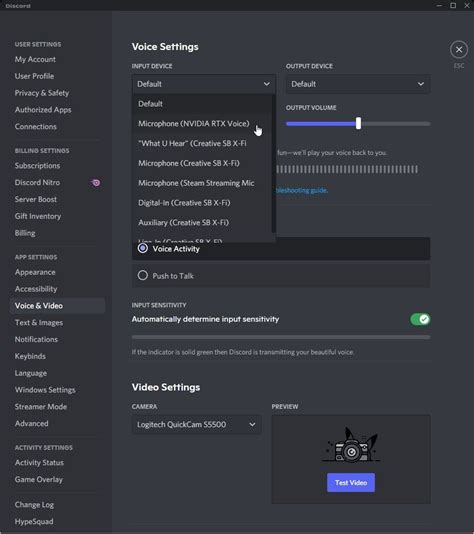Go to Billing settings
The height and width of the screenshot is (534, 474).
pos(25,233)
